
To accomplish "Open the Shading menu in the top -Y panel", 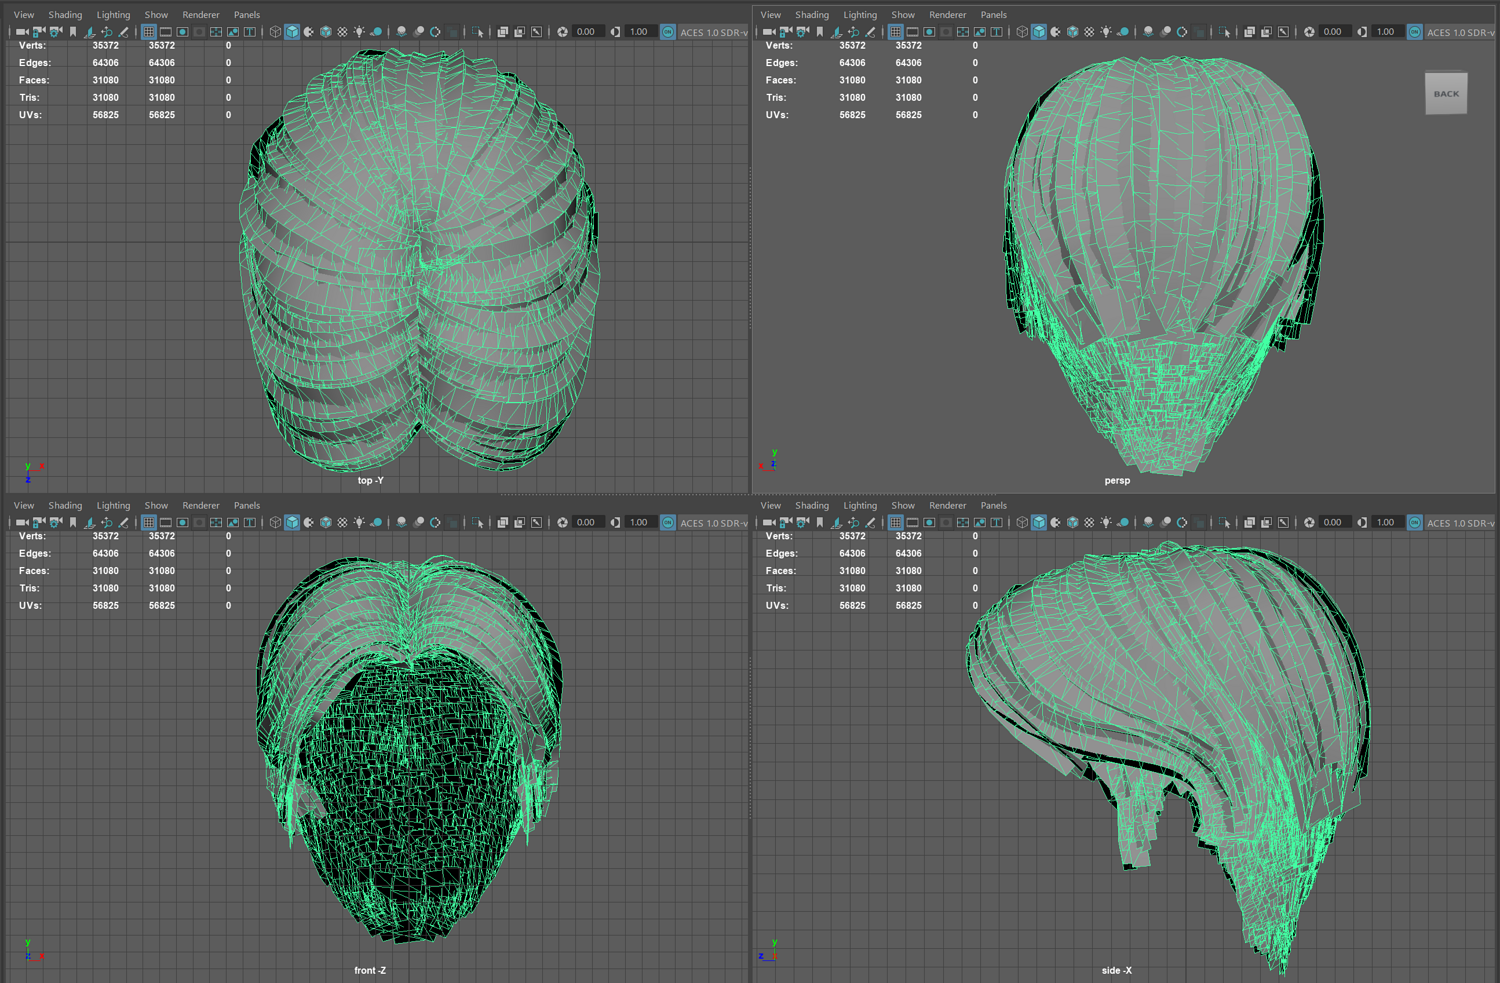I will click(65, 15).
